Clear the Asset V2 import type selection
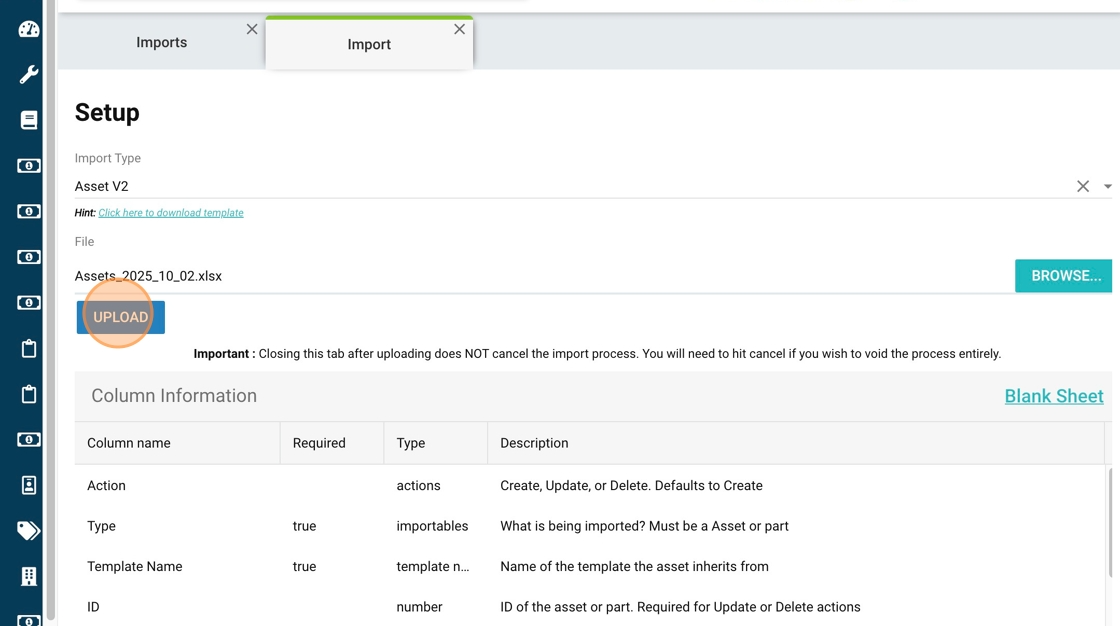1120x626 pixels. [x=1082, y=186]
